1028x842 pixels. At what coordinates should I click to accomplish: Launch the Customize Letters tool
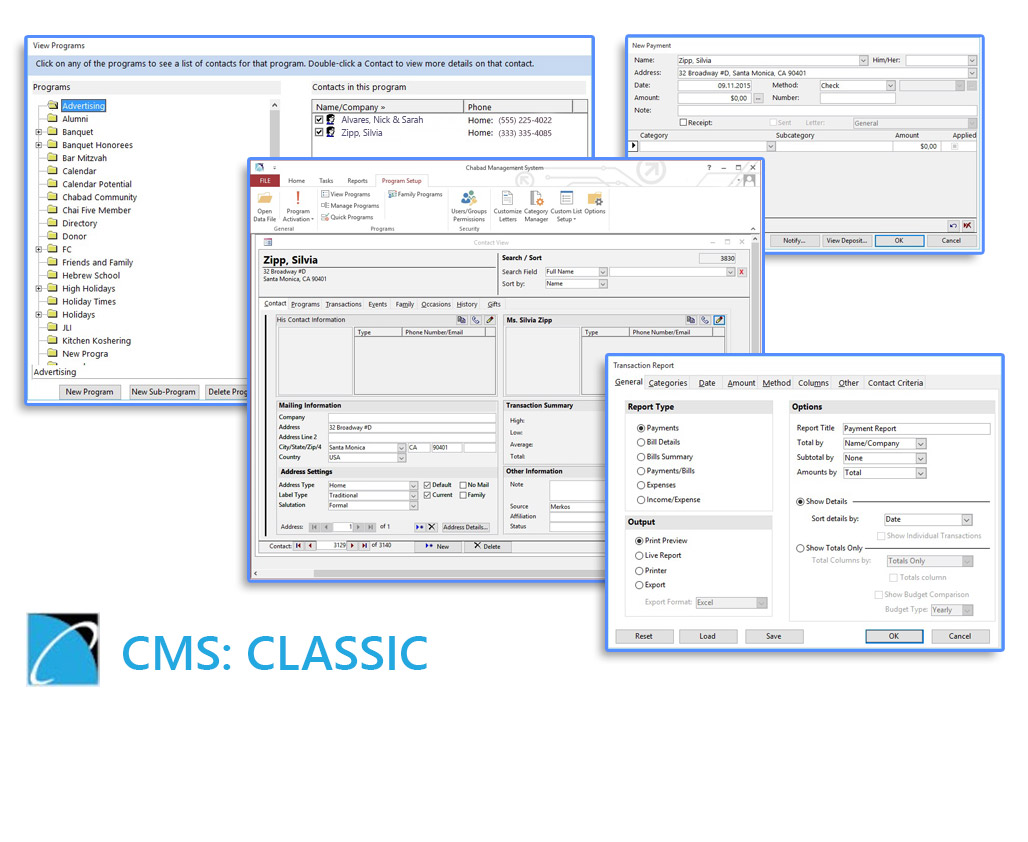[x=508, y=199]
